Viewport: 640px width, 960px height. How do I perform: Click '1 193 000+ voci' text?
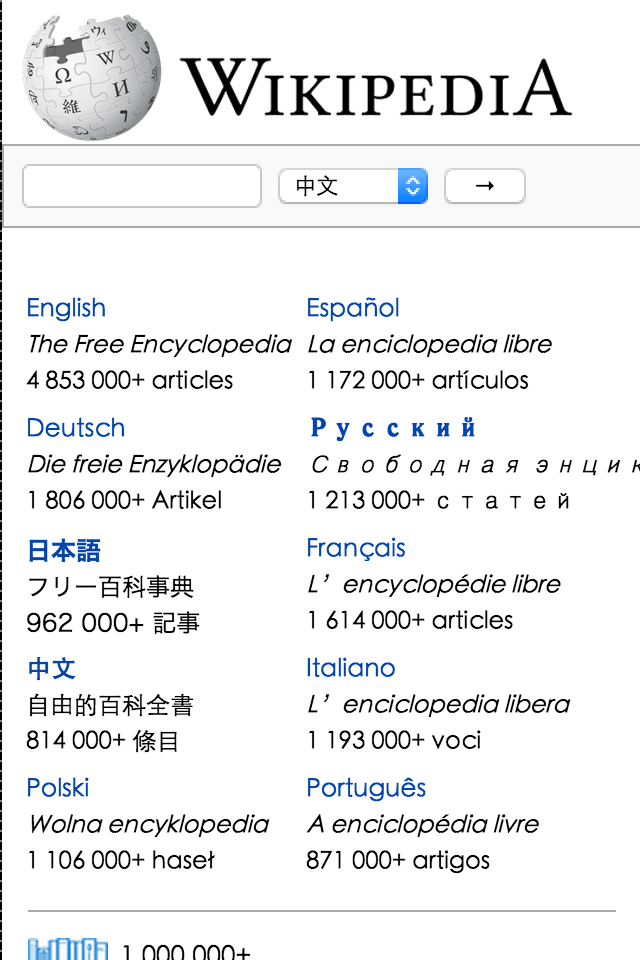click(394, 740)
